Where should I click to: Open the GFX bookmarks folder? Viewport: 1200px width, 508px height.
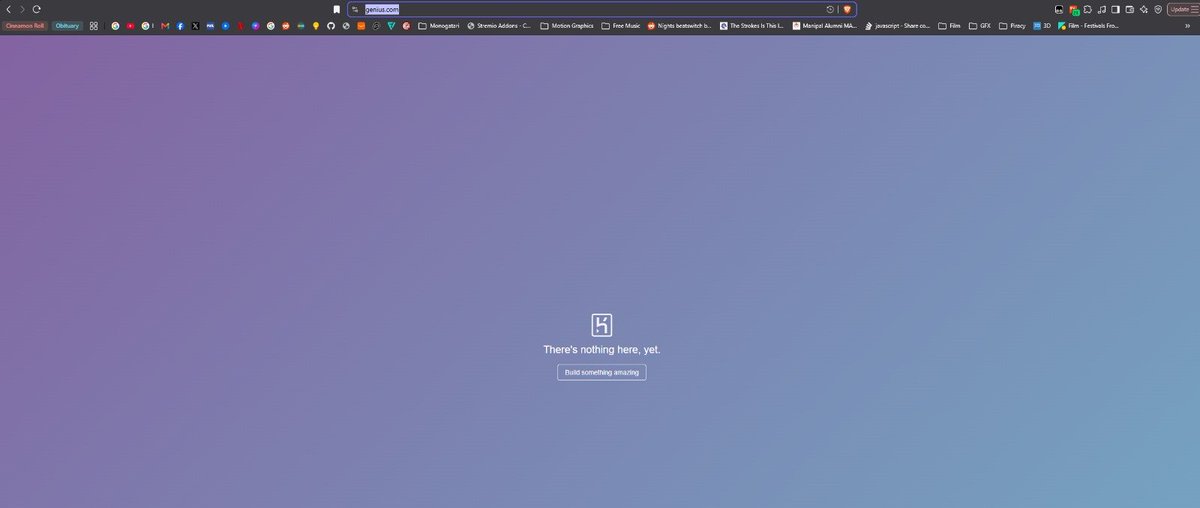click(978, 26)
